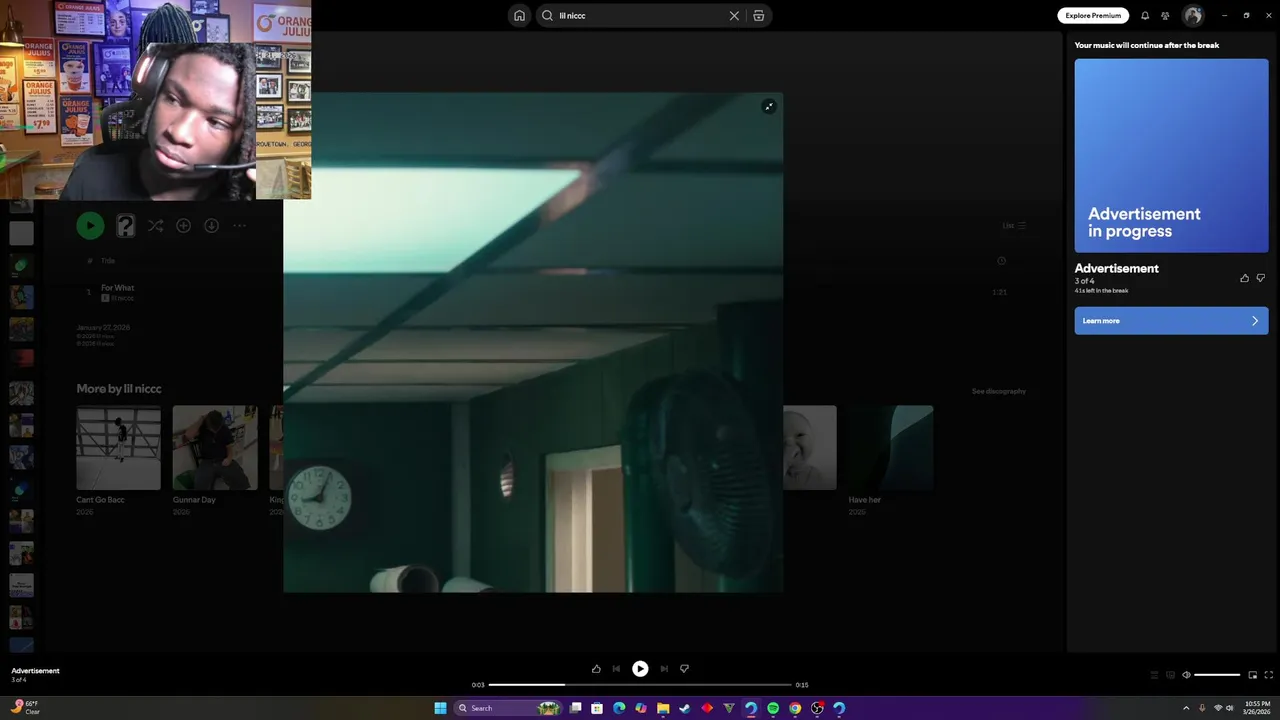1280x720 pixels.
Task: Launch Microsoft Edge from taskbar
Action: (619, 708)
